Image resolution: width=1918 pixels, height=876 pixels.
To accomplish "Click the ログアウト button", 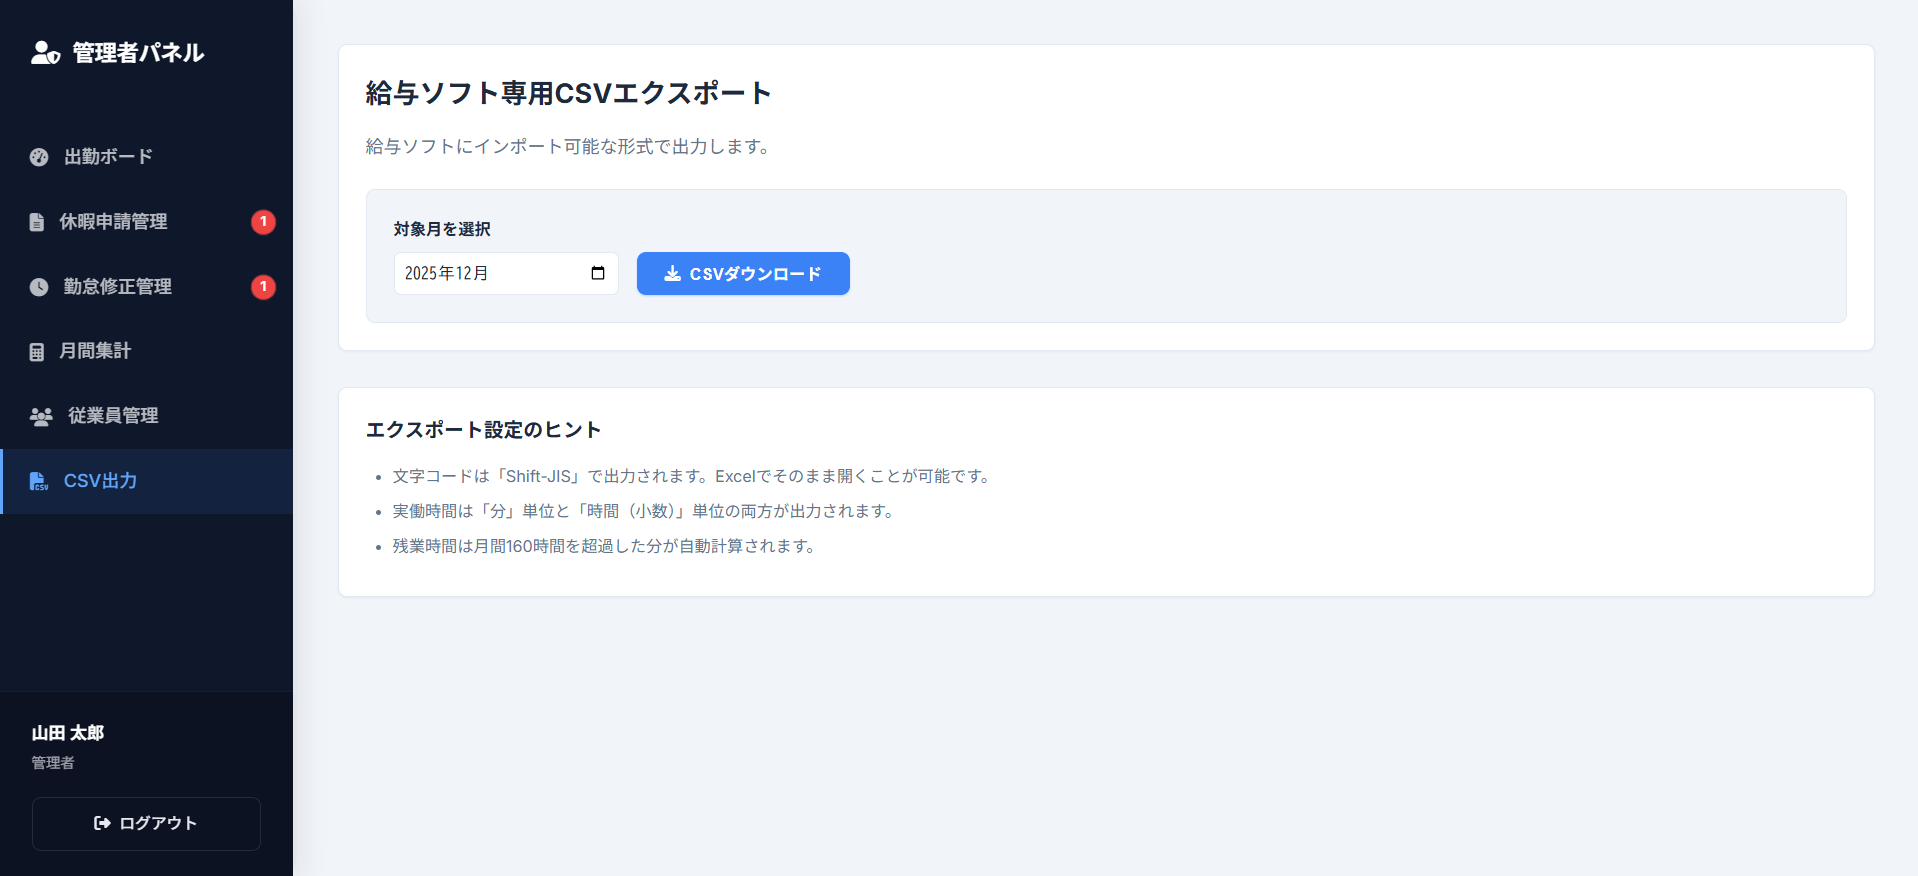I will click(146, 823).
